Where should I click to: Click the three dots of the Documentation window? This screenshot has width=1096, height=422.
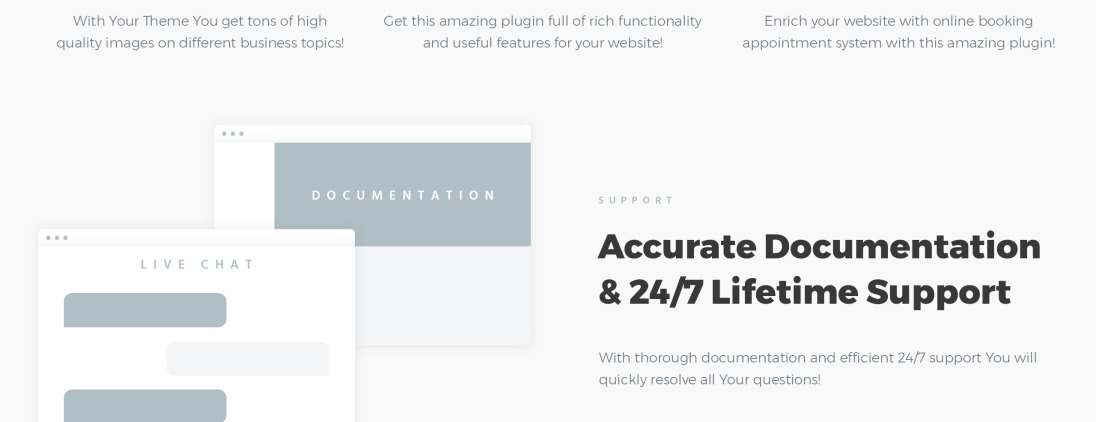tap(233, 133)
